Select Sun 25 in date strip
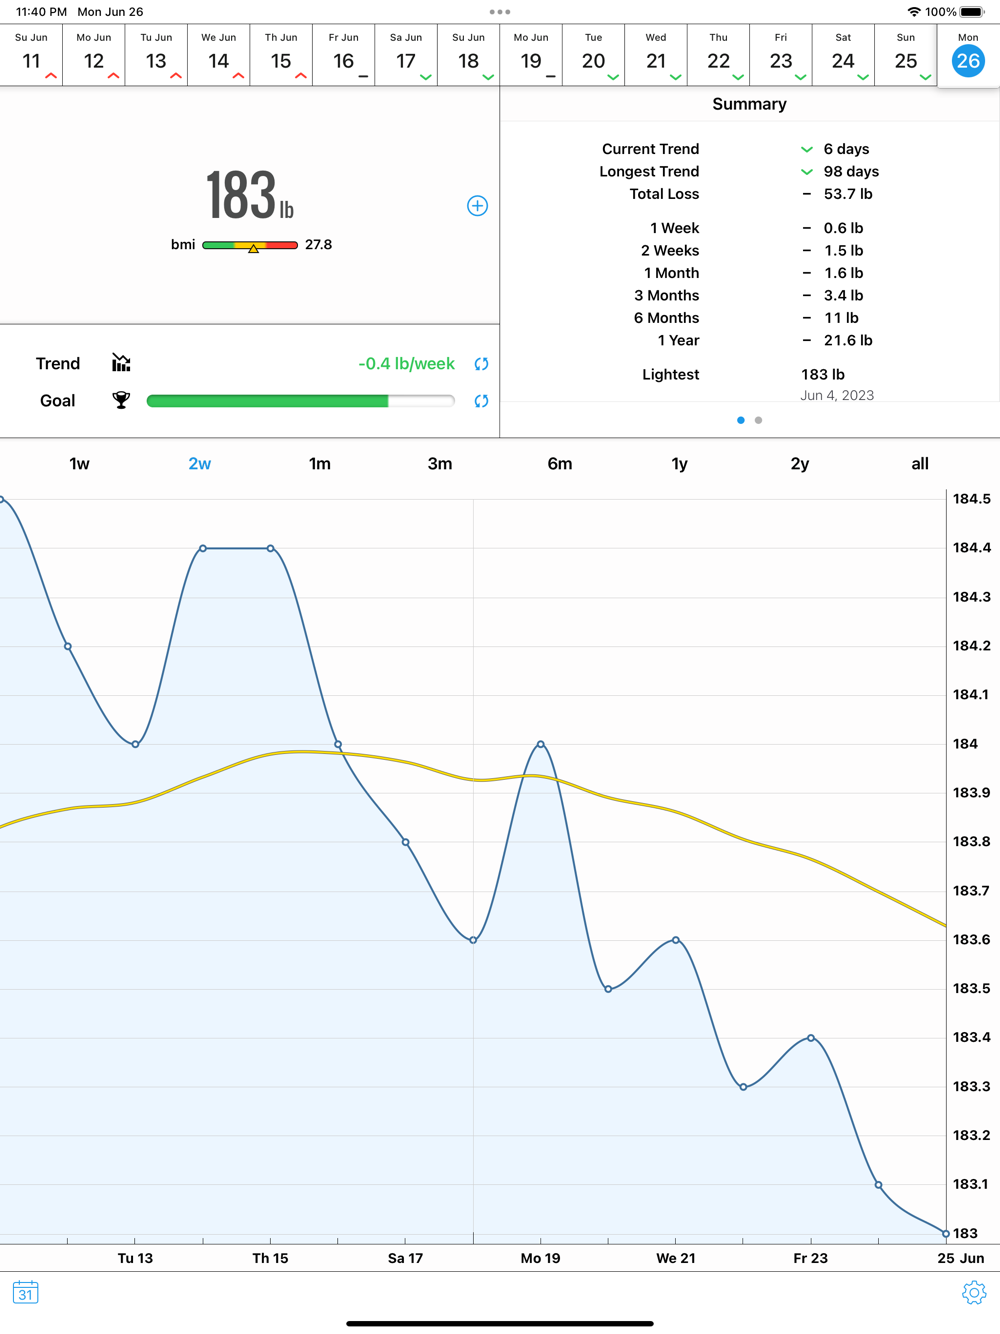 (x=906, y=55)
